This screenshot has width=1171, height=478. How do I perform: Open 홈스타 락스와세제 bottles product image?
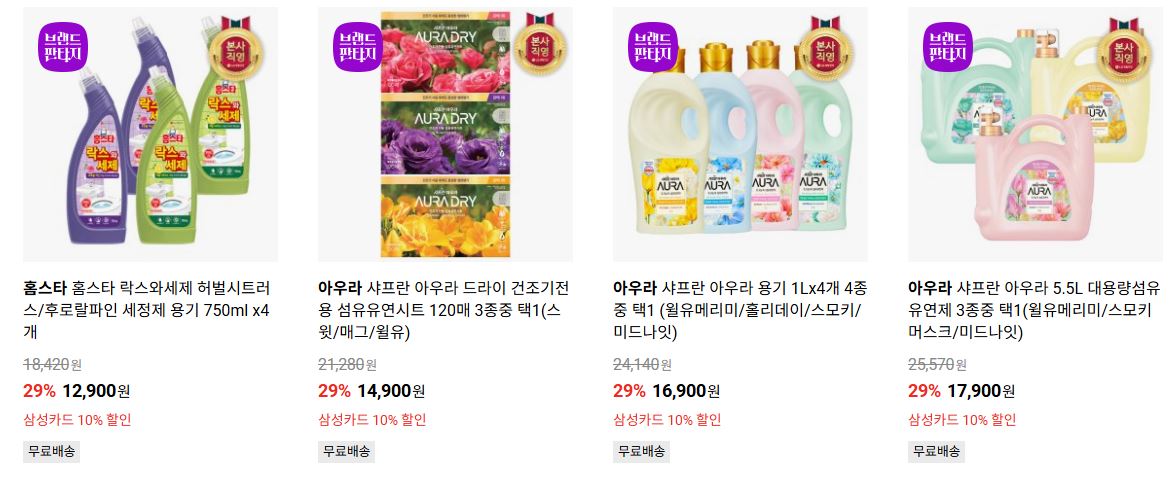coord(150,134)
